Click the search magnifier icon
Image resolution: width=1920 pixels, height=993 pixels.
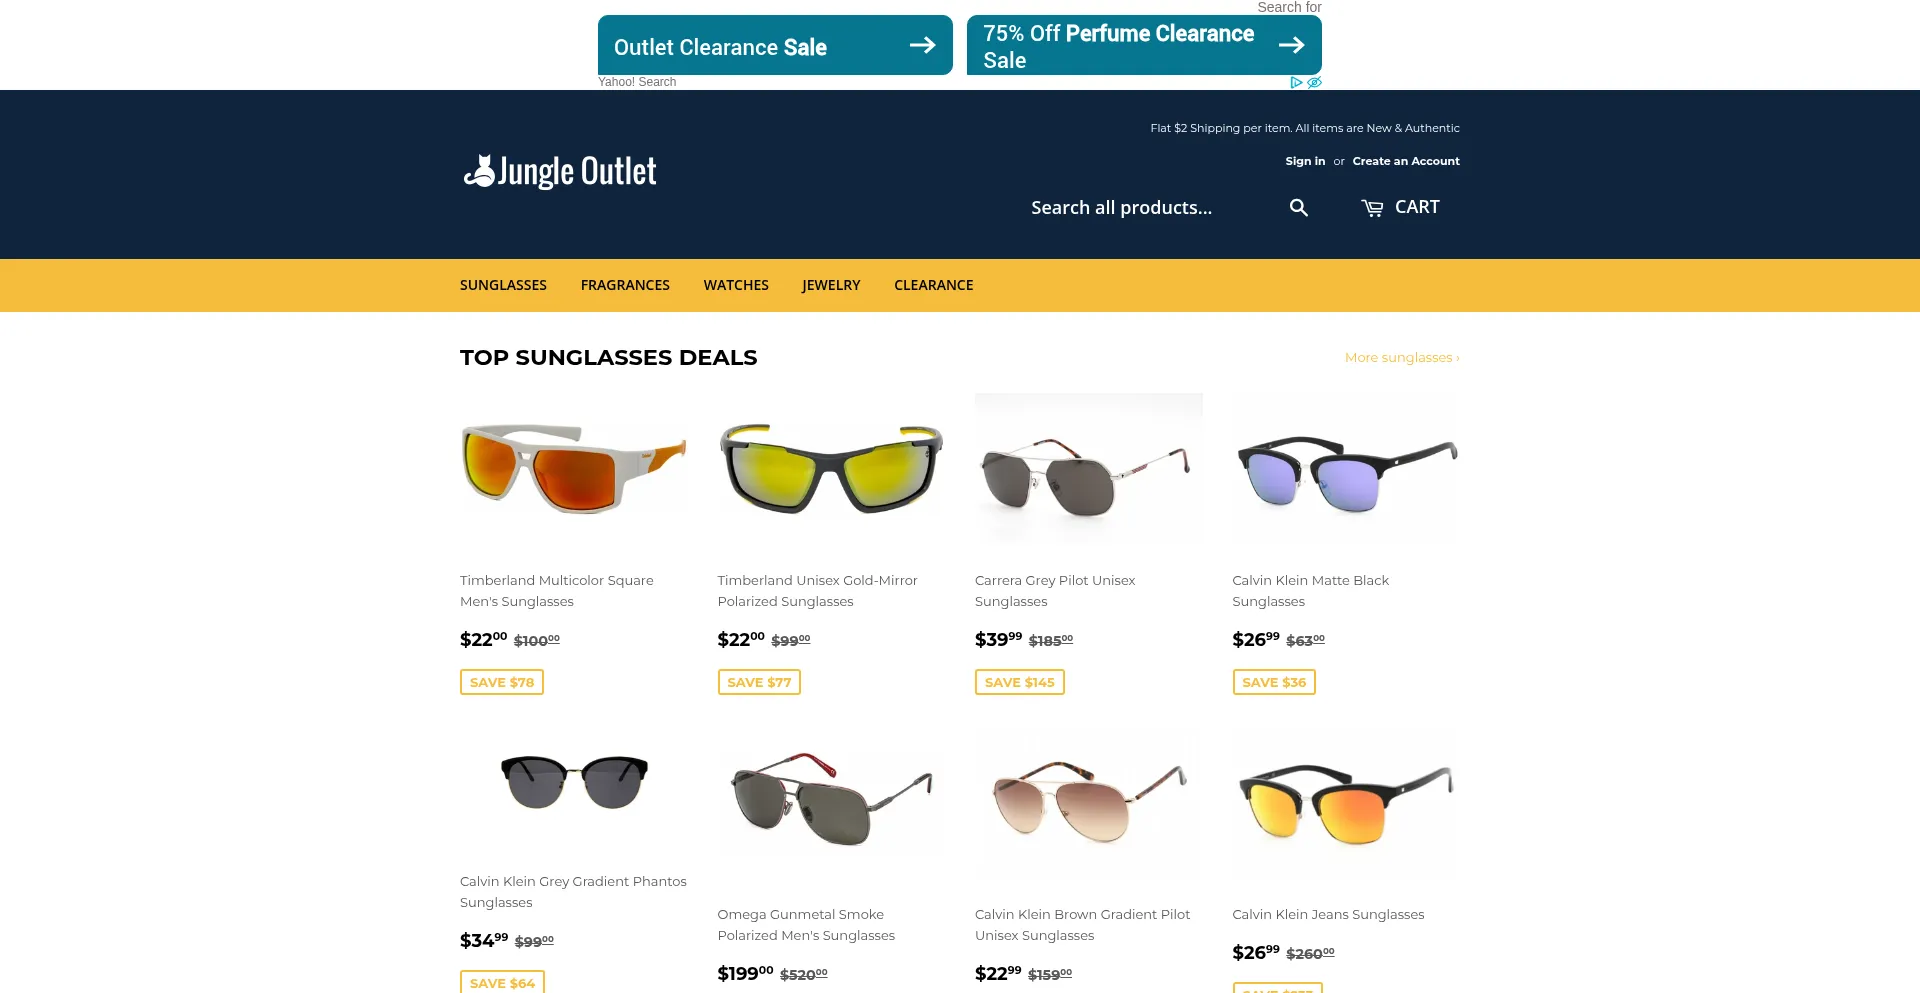(1298, 207)
